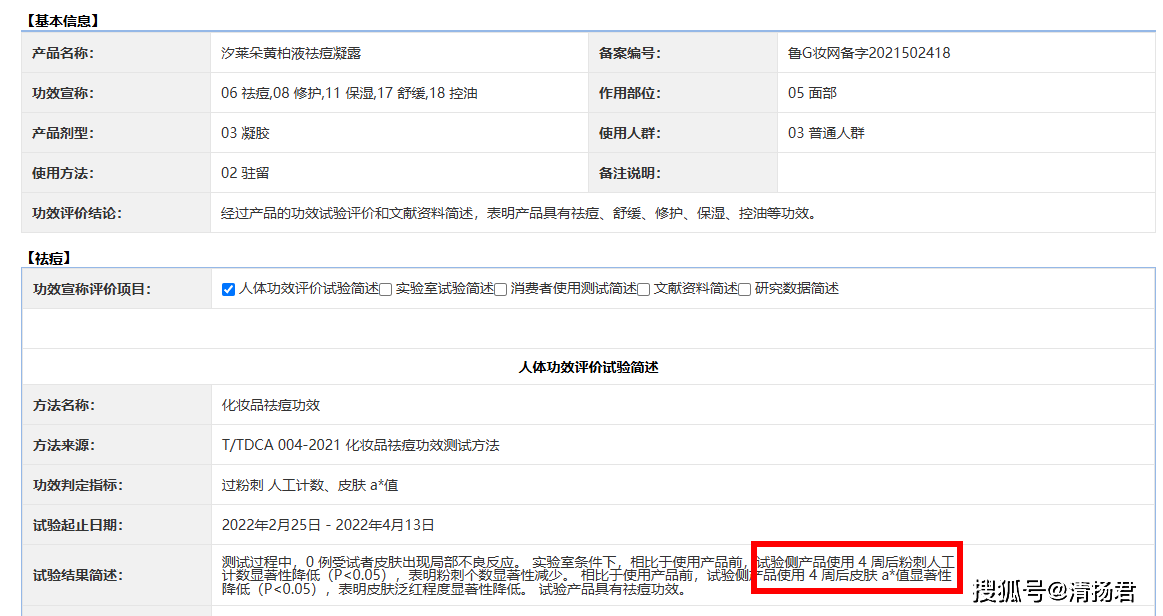1163x616 pixels.
Task: Check the 实验室试验简述 checkbox
Action: pos(386,290)
